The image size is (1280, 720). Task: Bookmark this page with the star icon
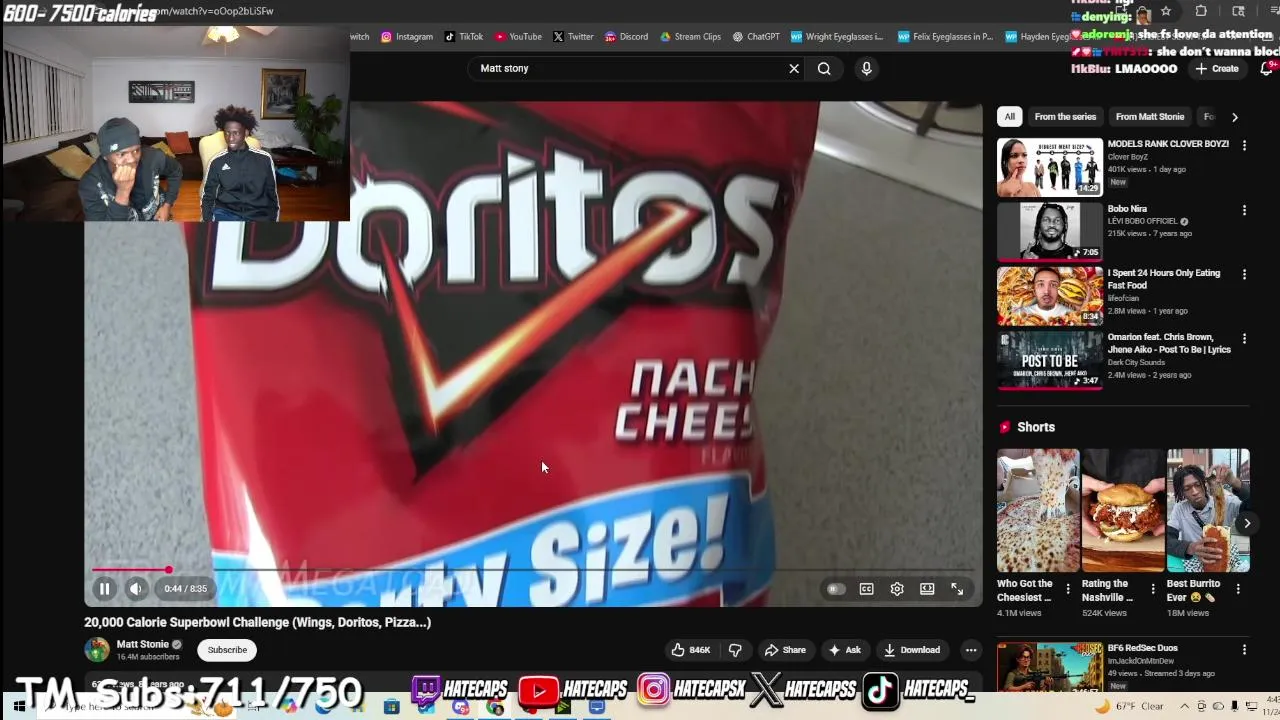[1166, 11]
